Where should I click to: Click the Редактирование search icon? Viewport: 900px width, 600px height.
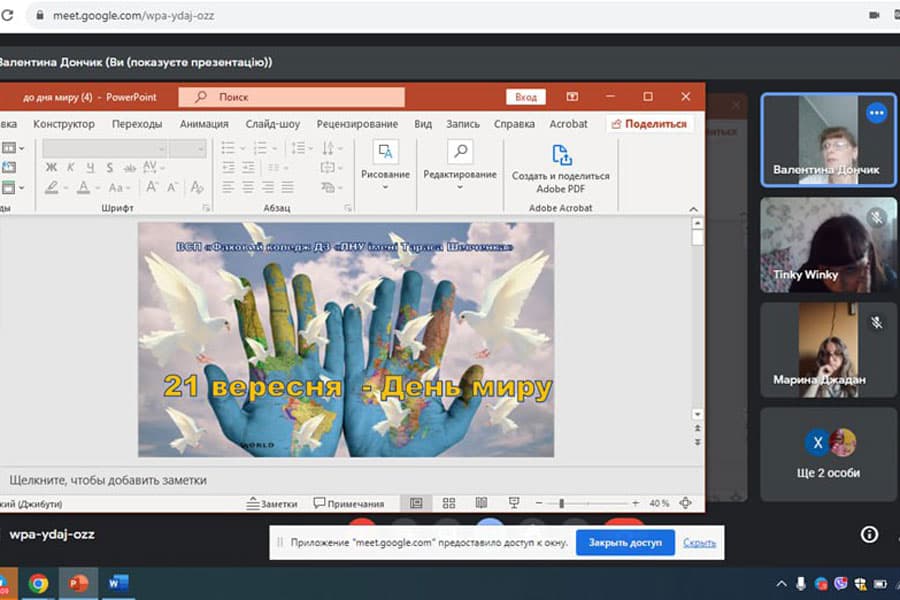click(460, 152)
